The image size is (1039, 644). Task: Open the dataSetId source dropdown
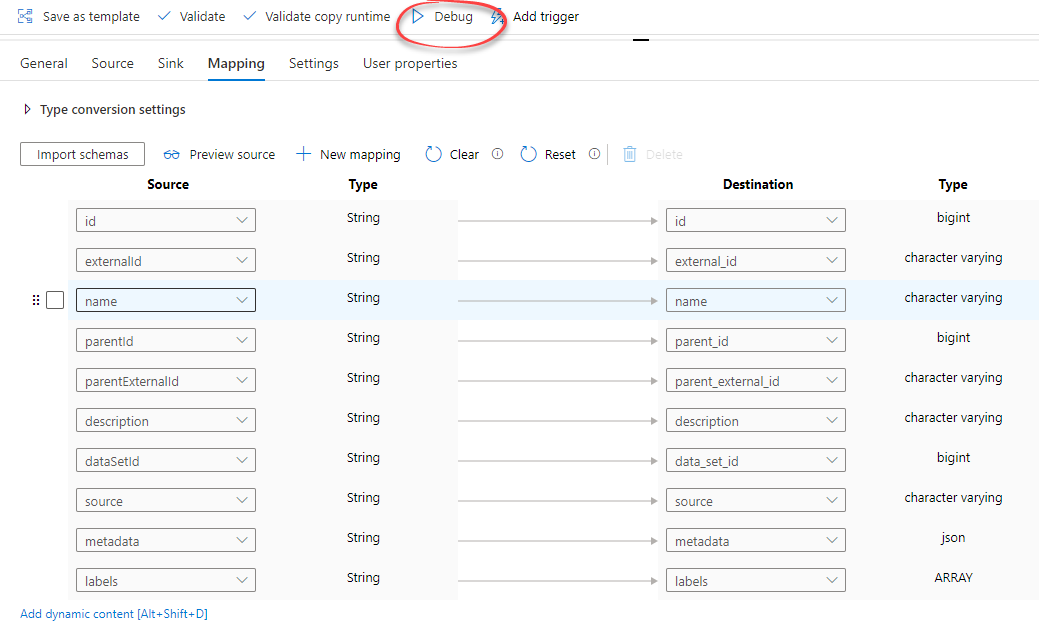click(166, 460)
